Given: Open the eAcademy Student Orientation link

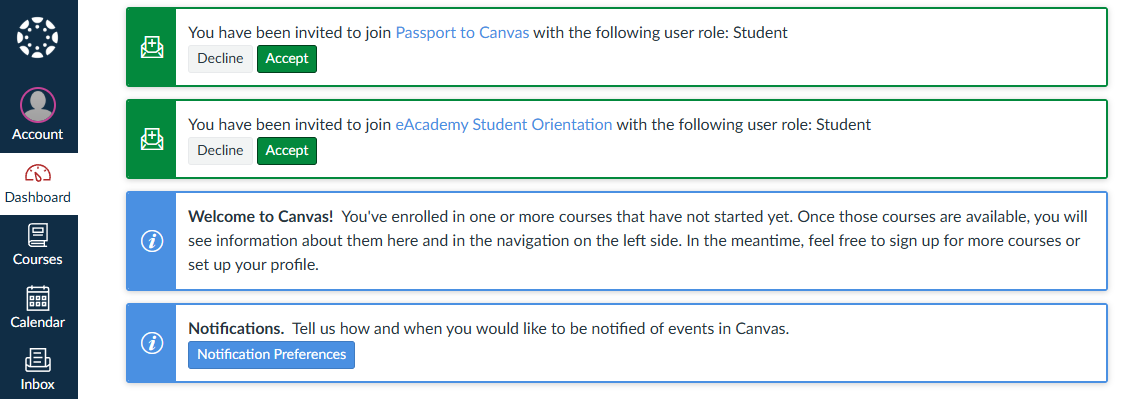Looking at the screenshot, I should [x=504, y=124].
